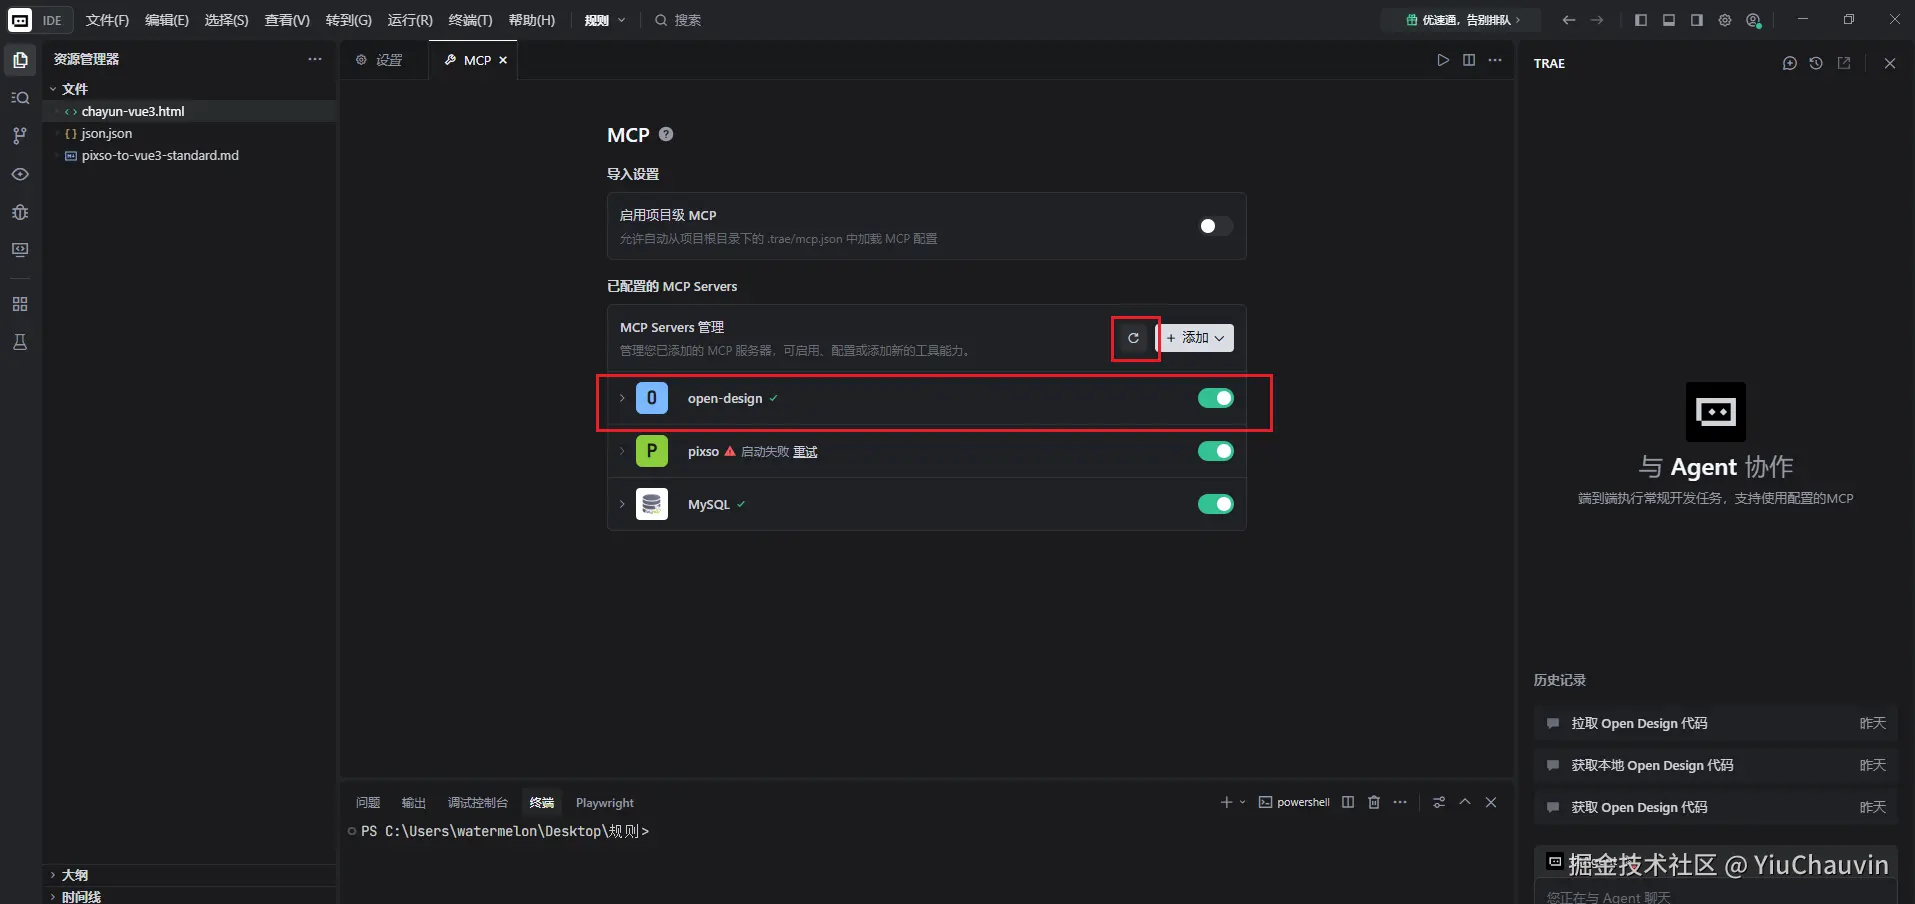Open history item 获取本地 Open Design 代码
1915x904 pixels.
point(1716,765)
